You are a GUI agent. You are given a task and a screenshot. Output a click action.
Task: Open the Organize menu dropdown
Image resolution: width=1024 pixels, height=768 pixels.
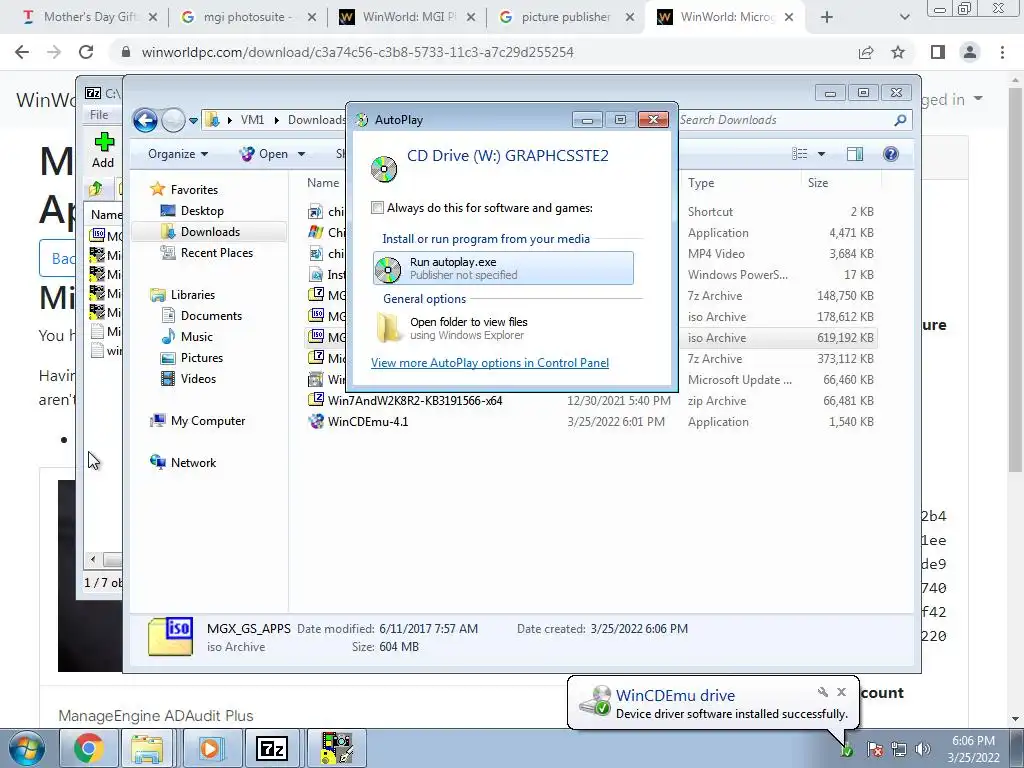pyautogui.click(x=178, y=153)
